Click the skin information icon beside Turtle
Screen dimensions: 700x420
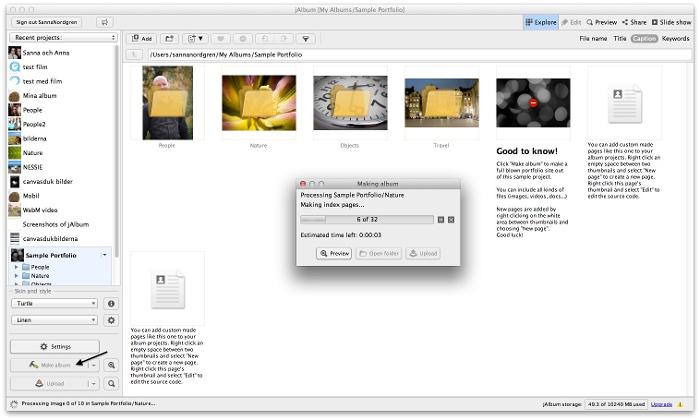point(111,303)
